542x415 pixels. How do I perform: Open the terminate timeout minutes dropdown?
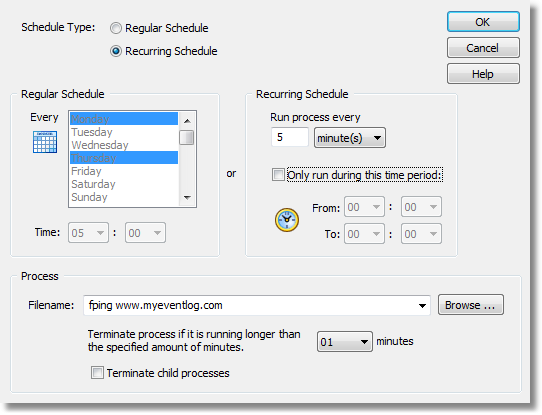point(345,342)
